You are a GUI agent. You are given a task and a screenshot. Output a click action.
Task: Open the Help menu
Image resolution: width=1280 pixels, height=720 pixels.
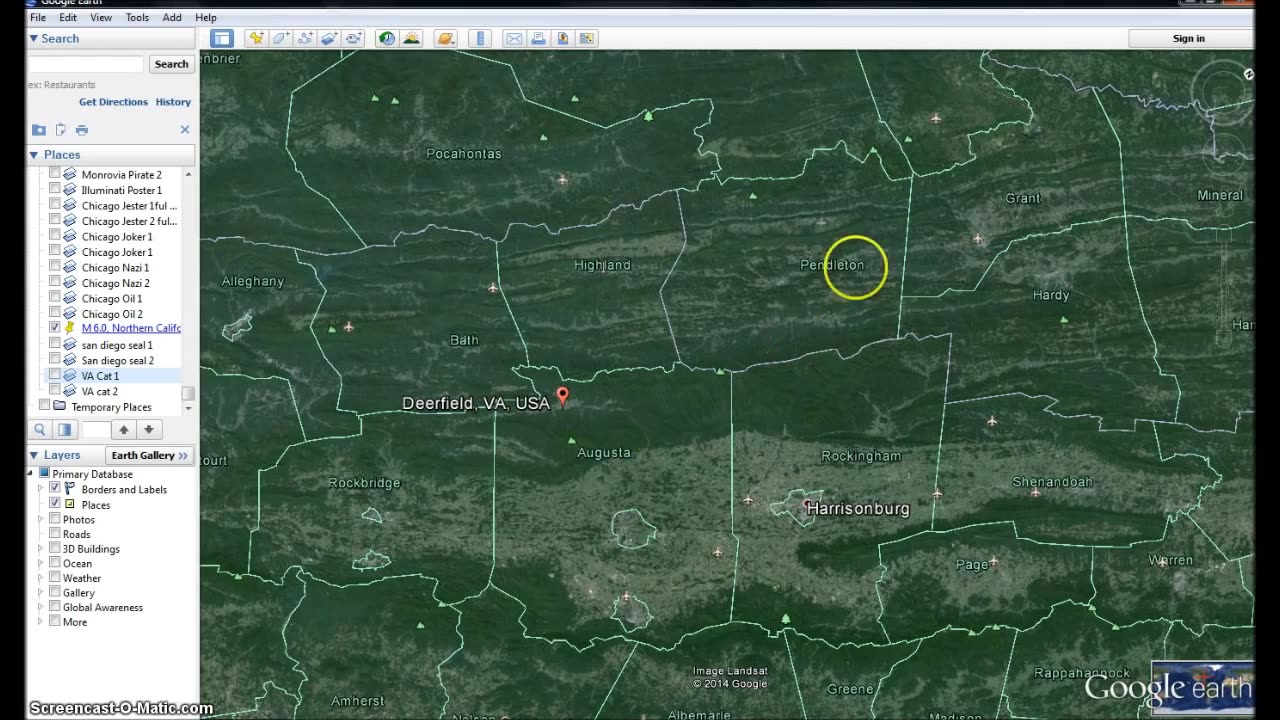pyautogui.click(x=206, y=17)
